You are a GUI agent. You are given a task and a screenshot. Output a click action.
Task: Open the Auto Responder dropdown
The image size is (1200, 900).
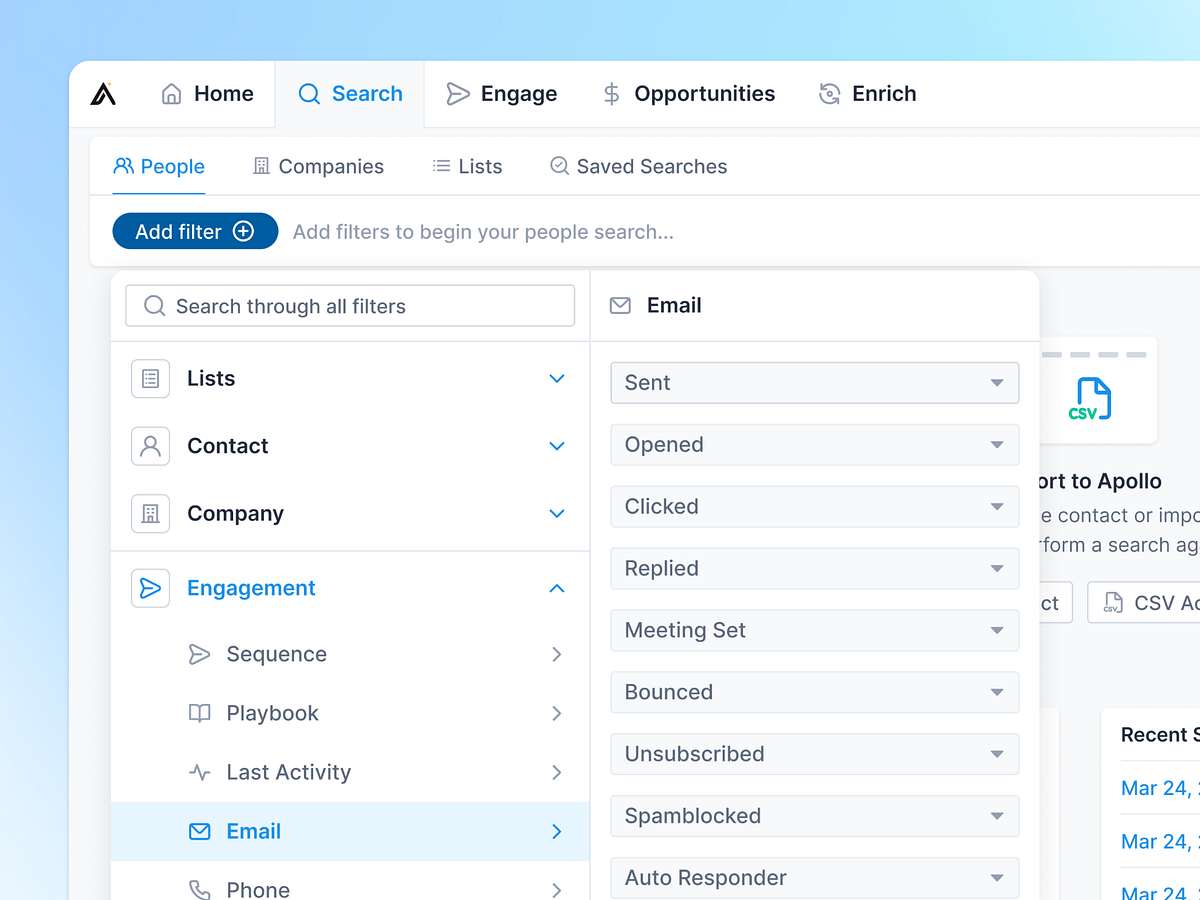pos(815,878)
